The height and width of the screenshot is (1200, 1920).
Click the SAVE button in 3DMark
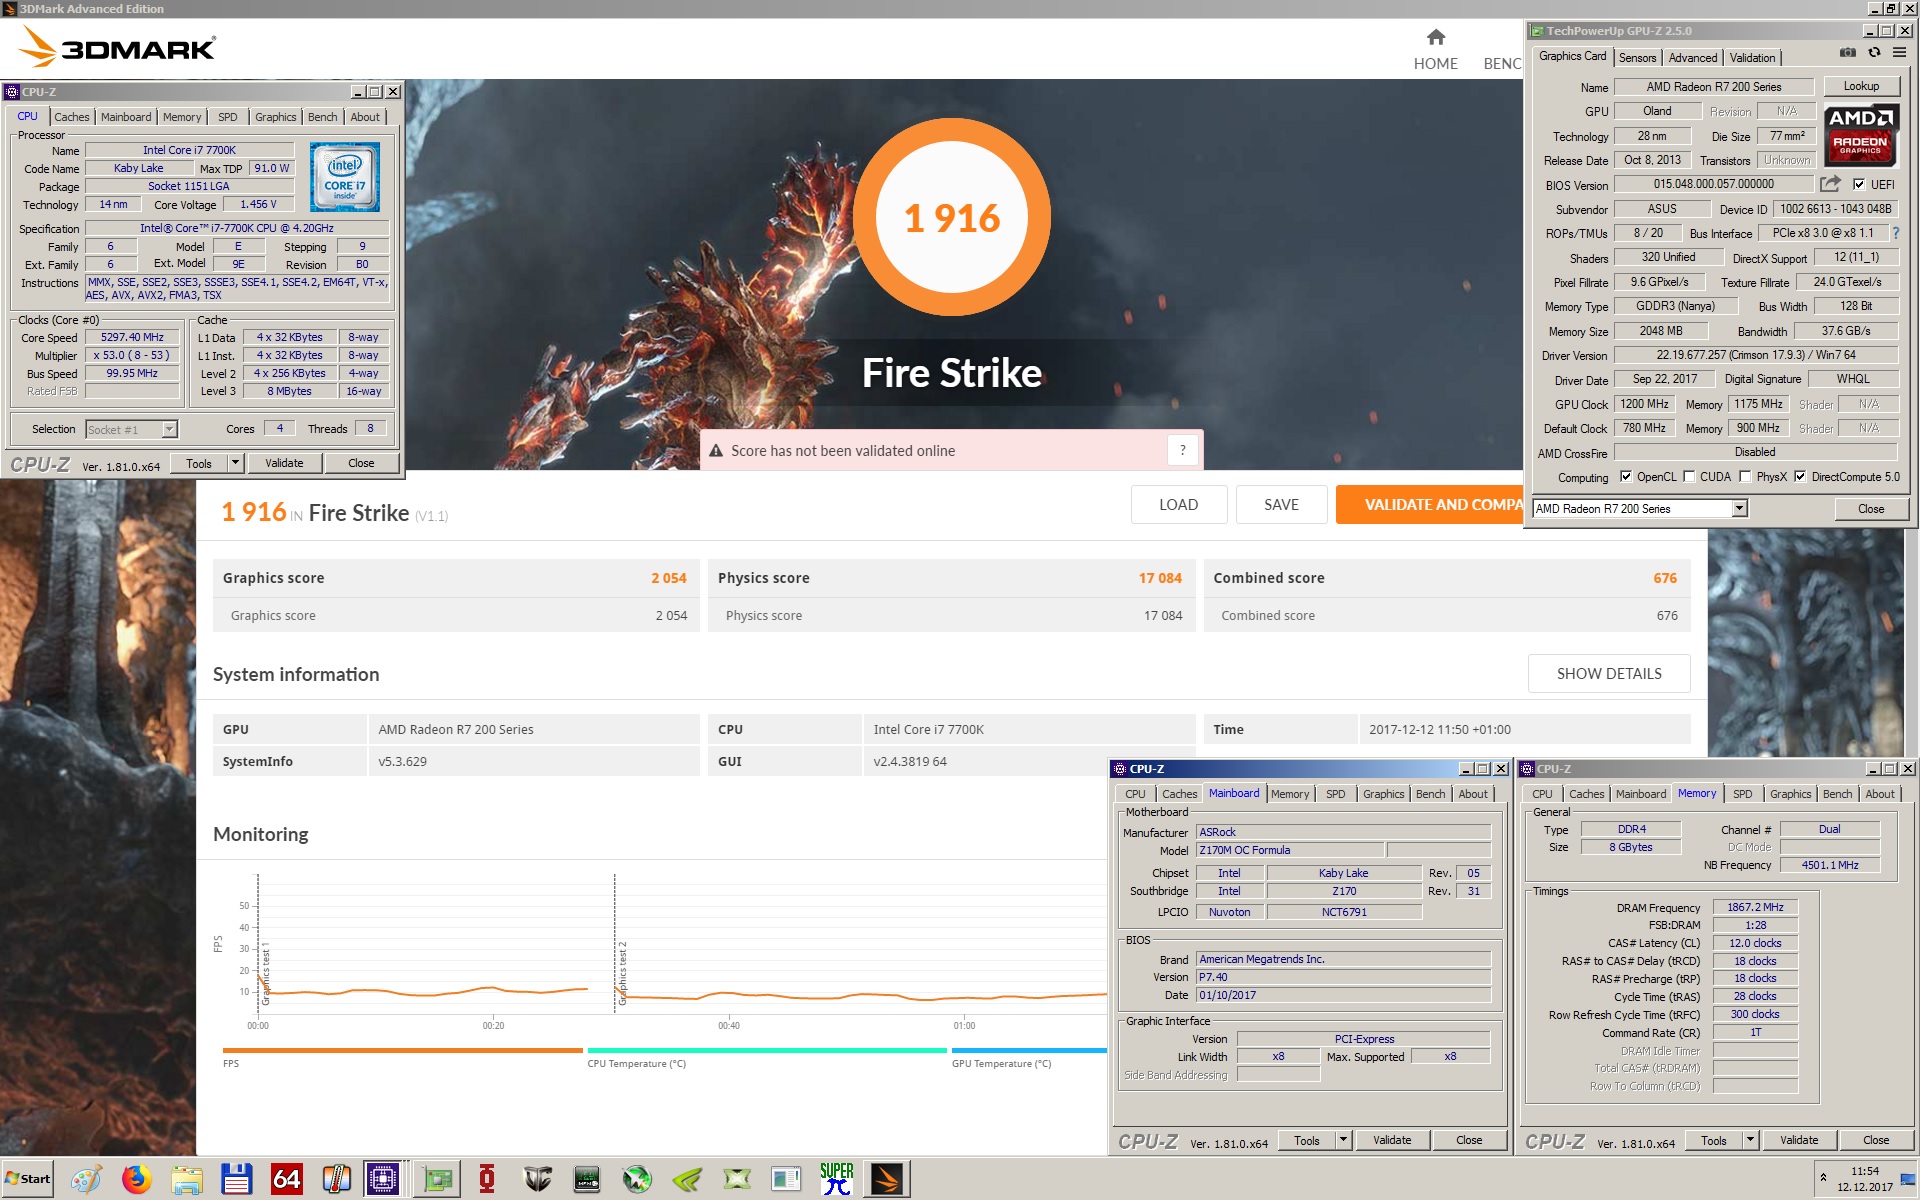point(1281,505)
